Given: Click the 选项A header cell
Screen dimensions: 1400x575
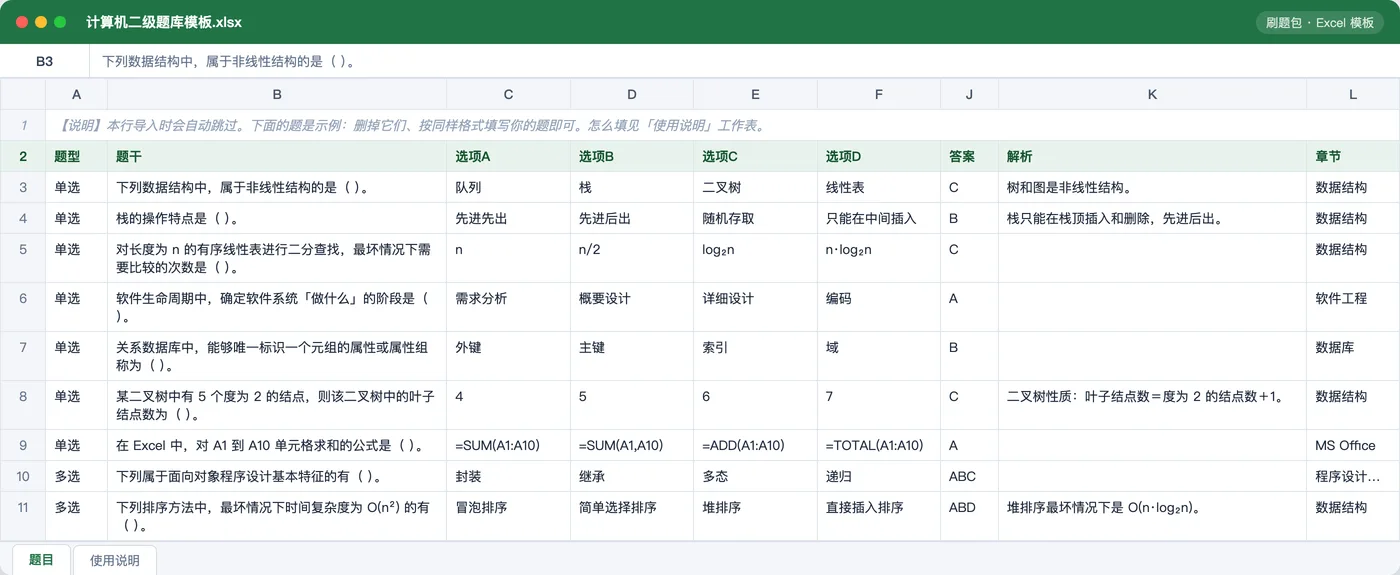Looking at the screenshot, I should point(509,157).
